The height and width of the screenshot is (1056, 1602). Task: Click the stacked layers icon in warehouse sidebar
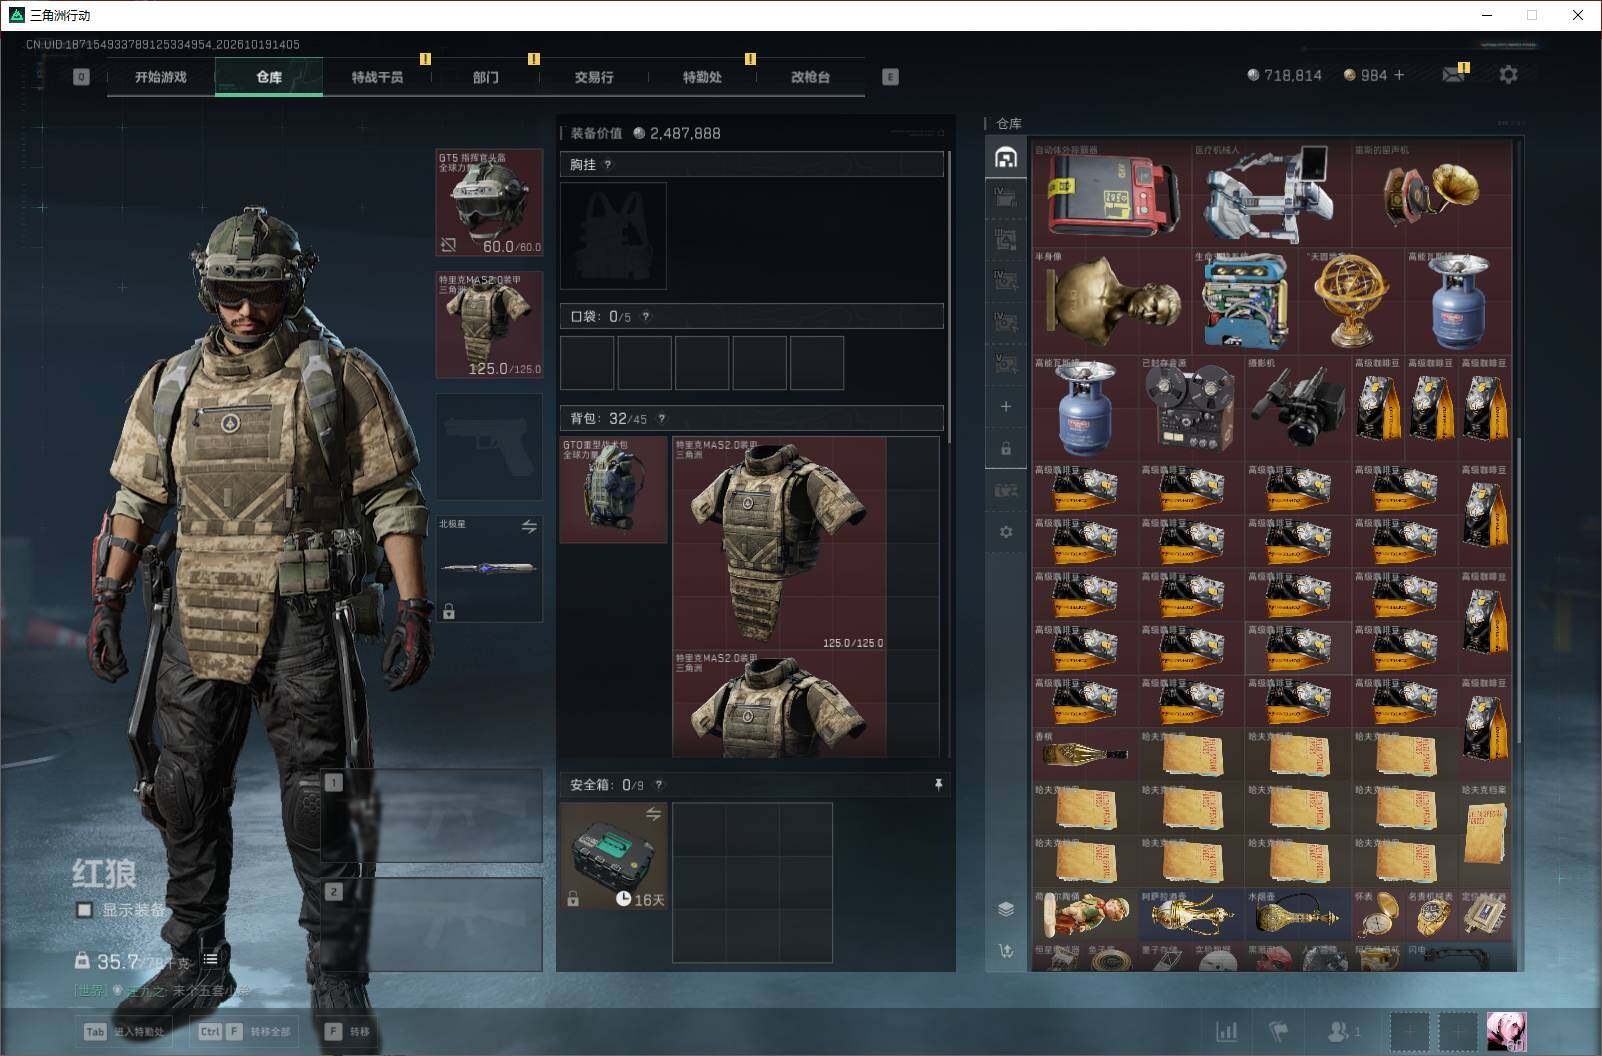[x=1006, y=908]
